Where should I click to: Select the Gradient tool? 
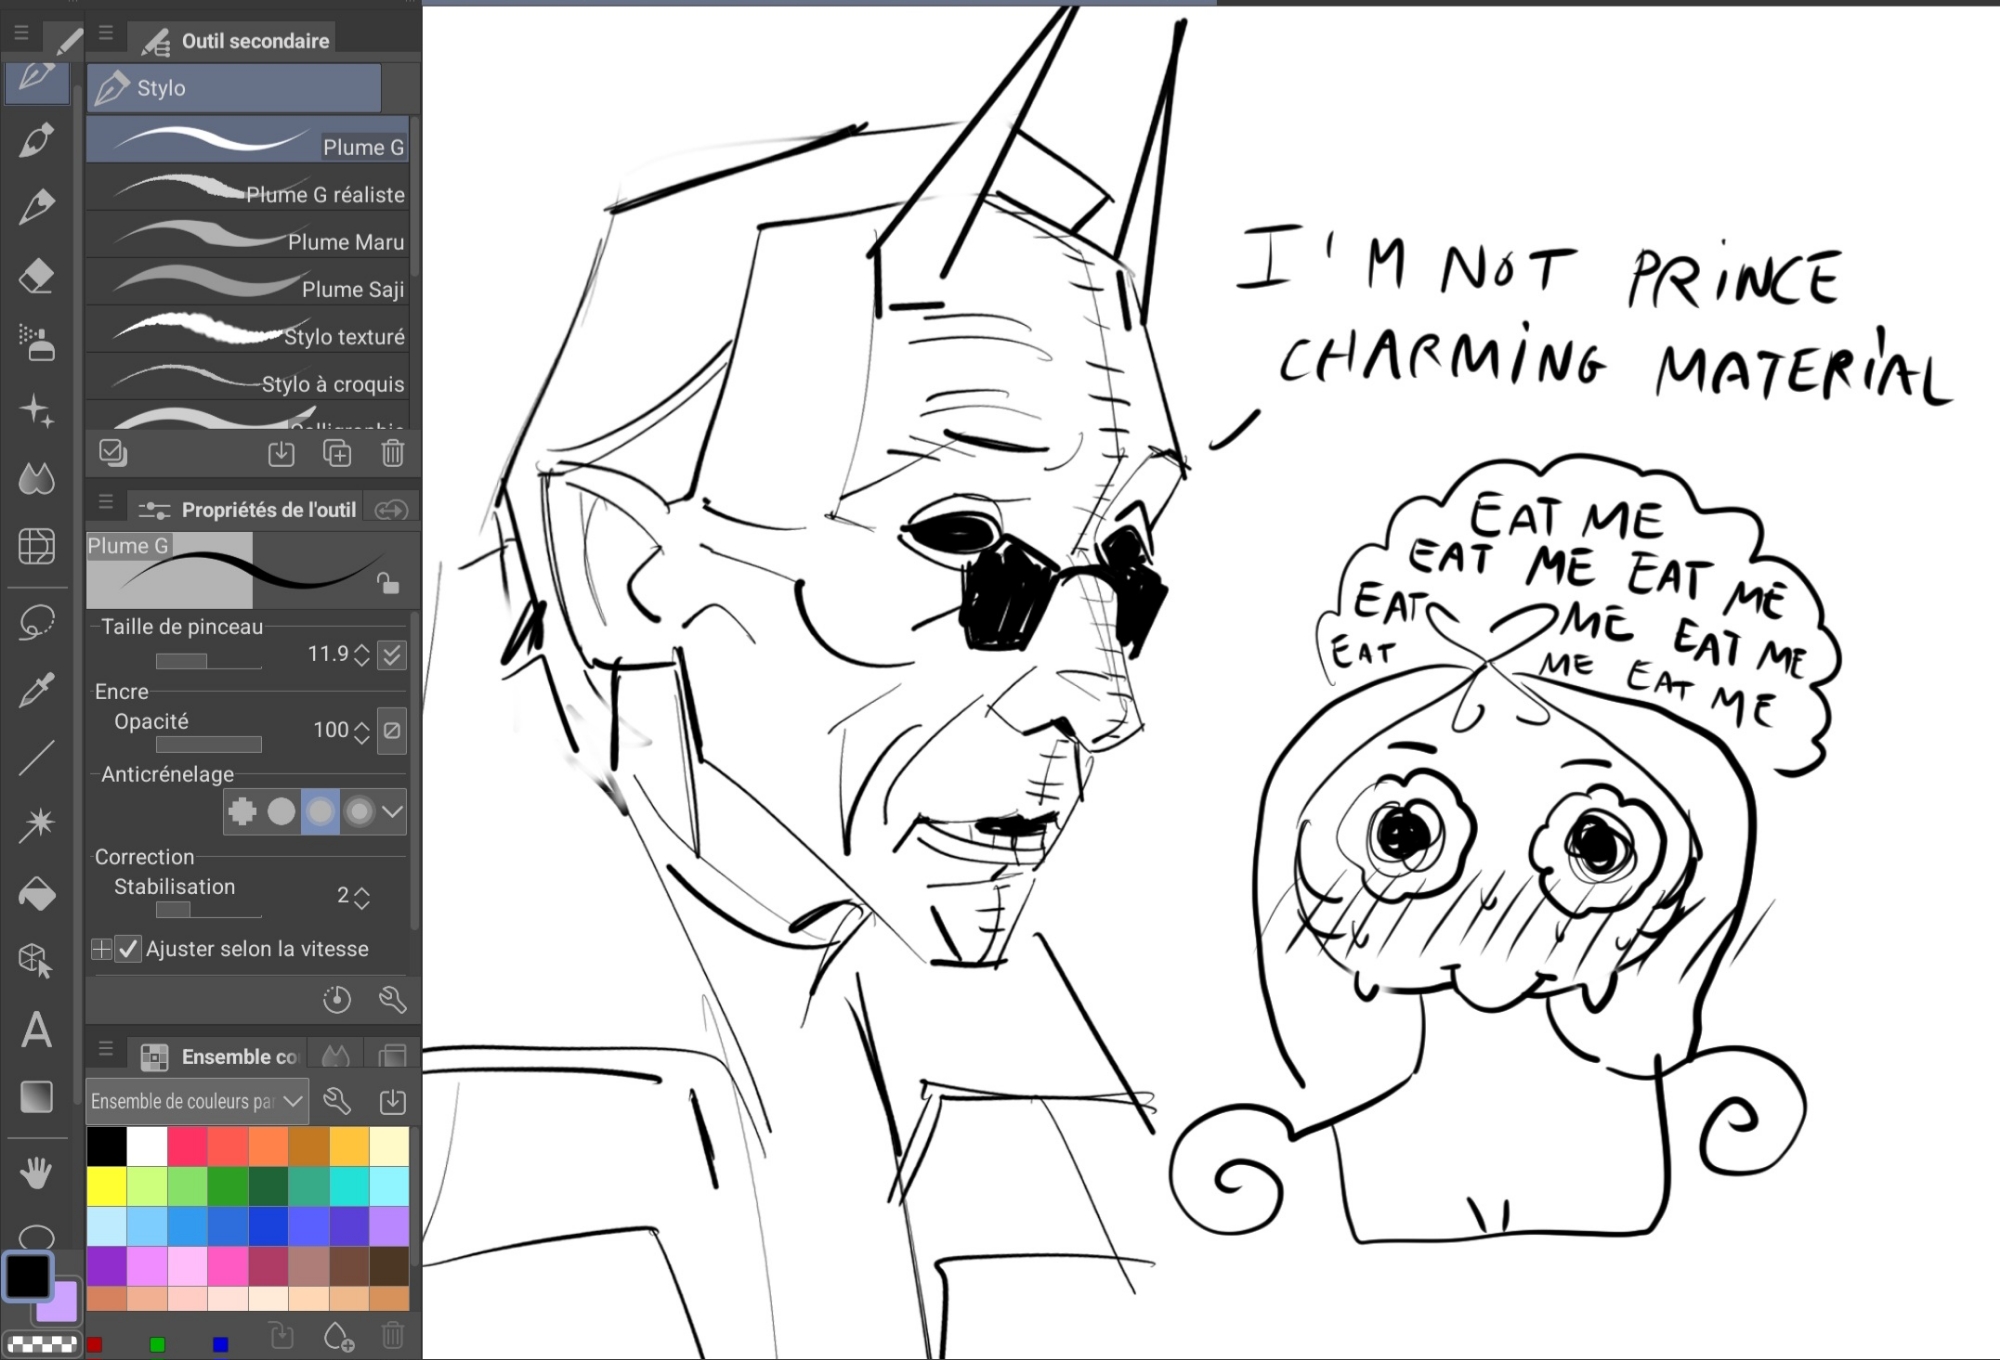tap(36, 1097)
